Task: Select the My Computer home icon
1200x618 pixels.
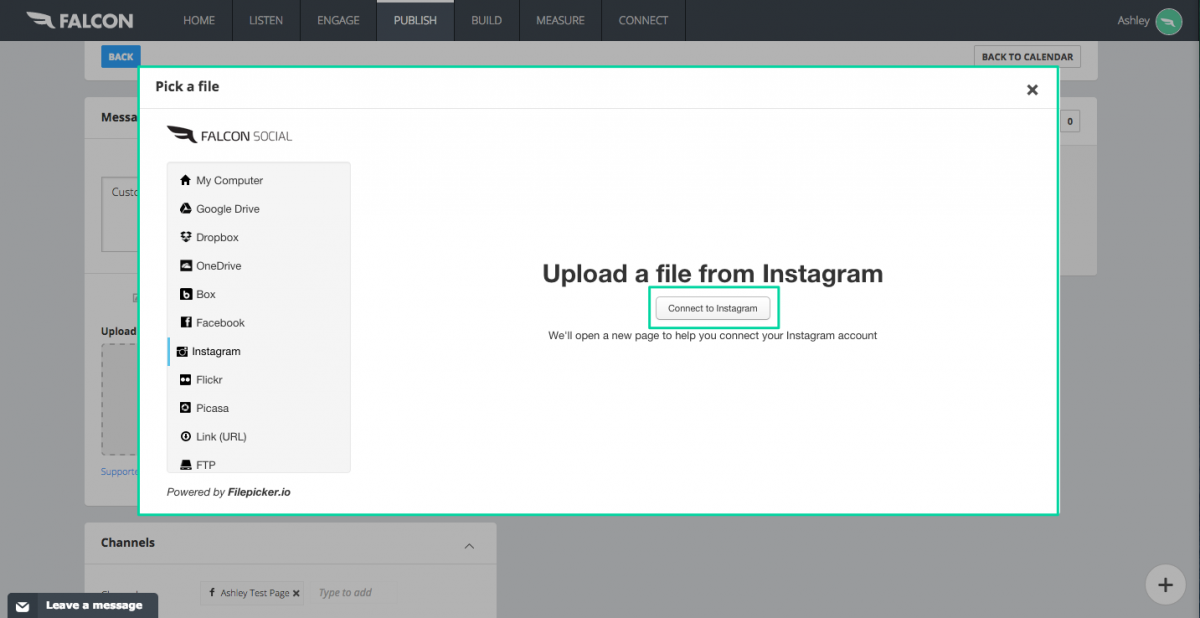Action: coord(185,181)
